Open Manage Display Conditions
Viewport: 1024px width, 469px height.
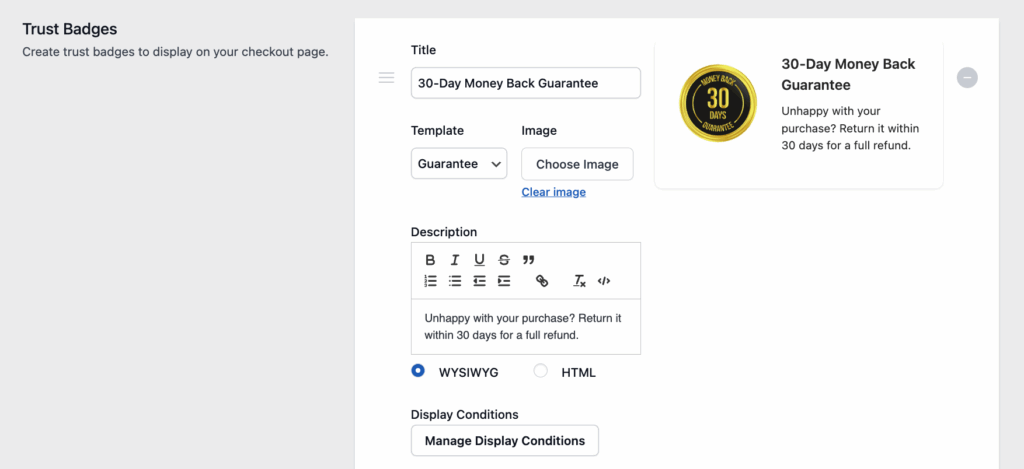(x=505, y=441)
